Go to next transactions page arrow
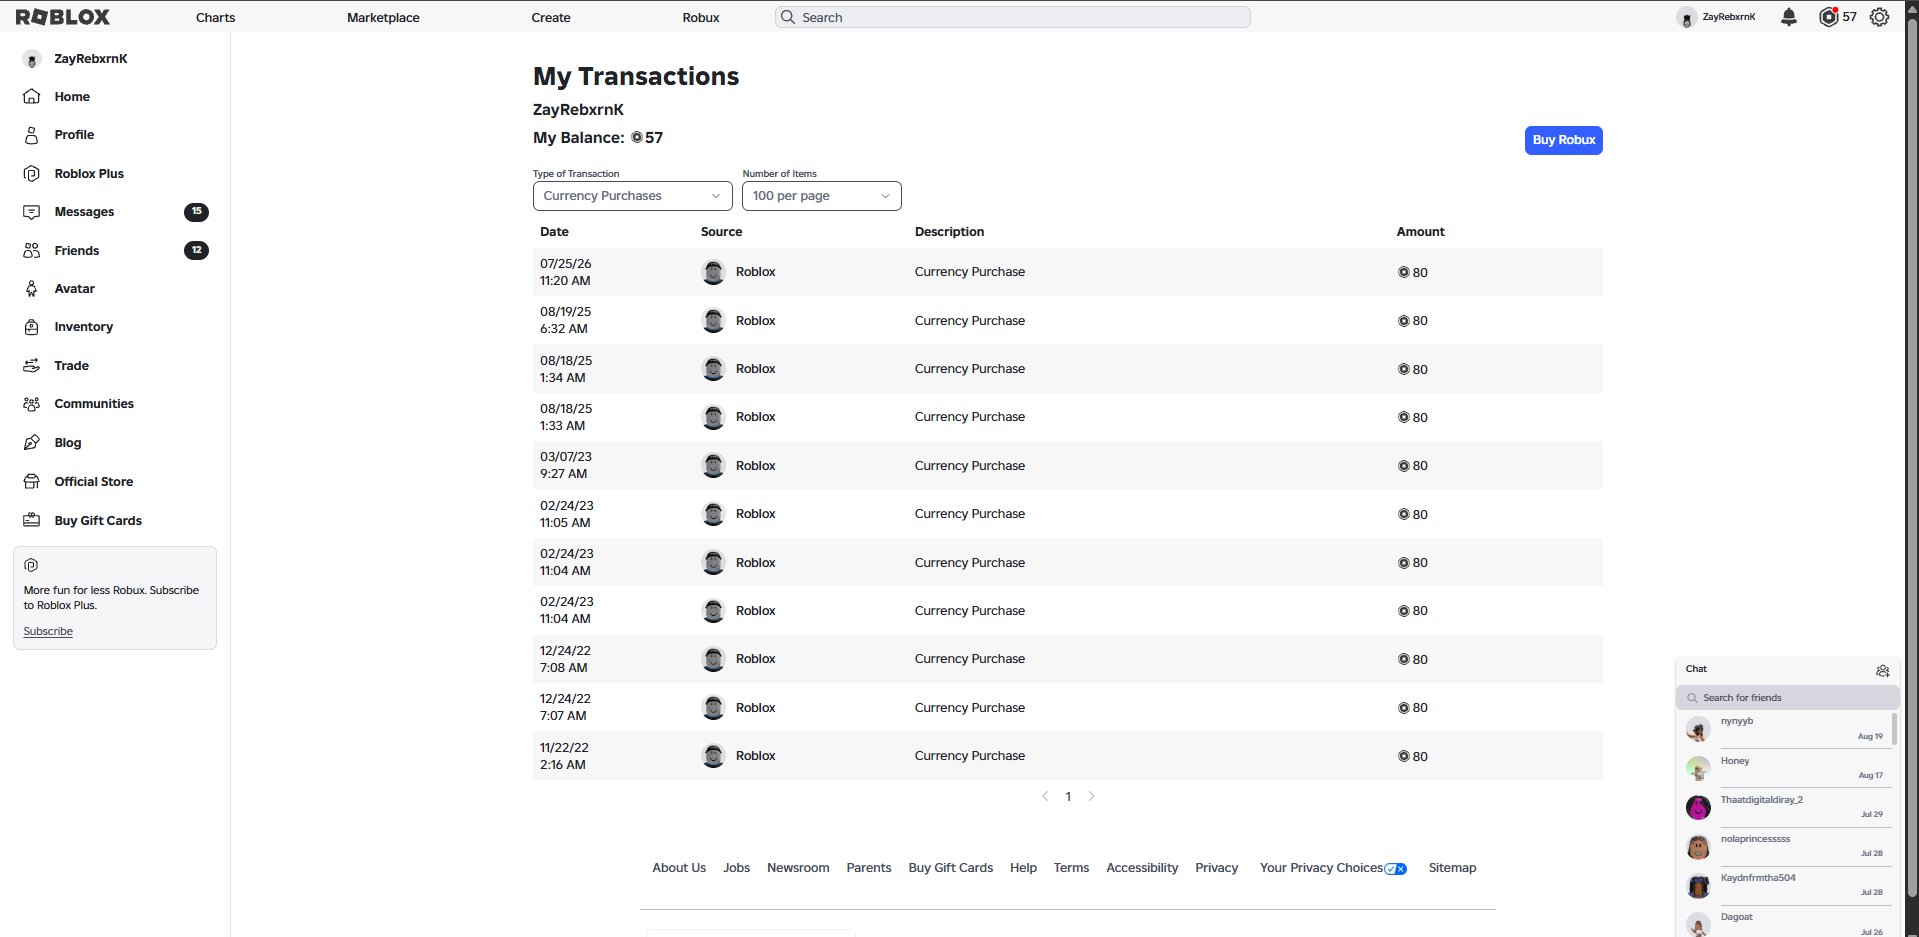 (x=1091, y=797)
